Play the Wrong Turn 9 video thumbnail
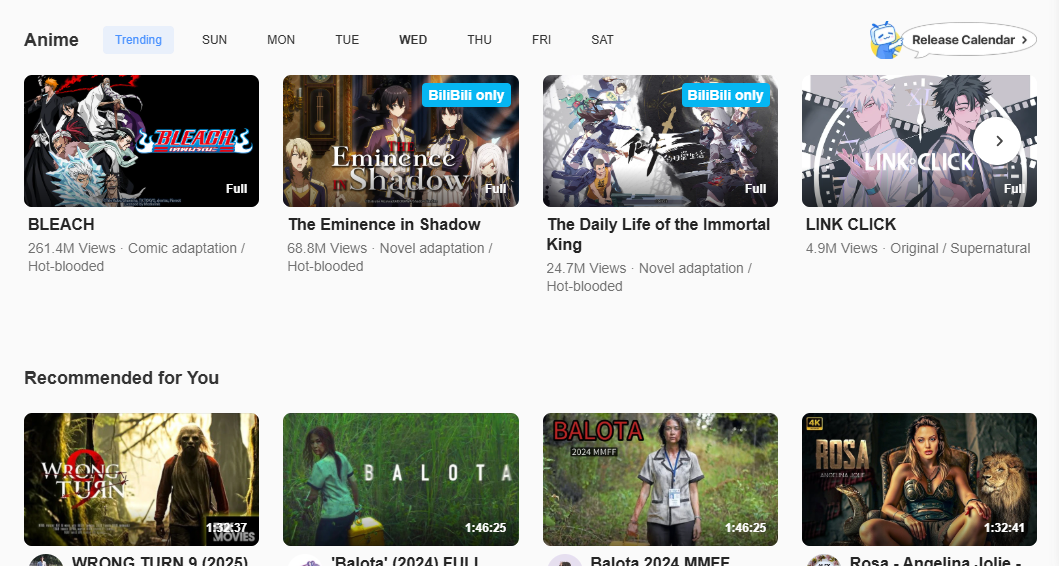Screen dimensions: 1059x566 [141, 479]
